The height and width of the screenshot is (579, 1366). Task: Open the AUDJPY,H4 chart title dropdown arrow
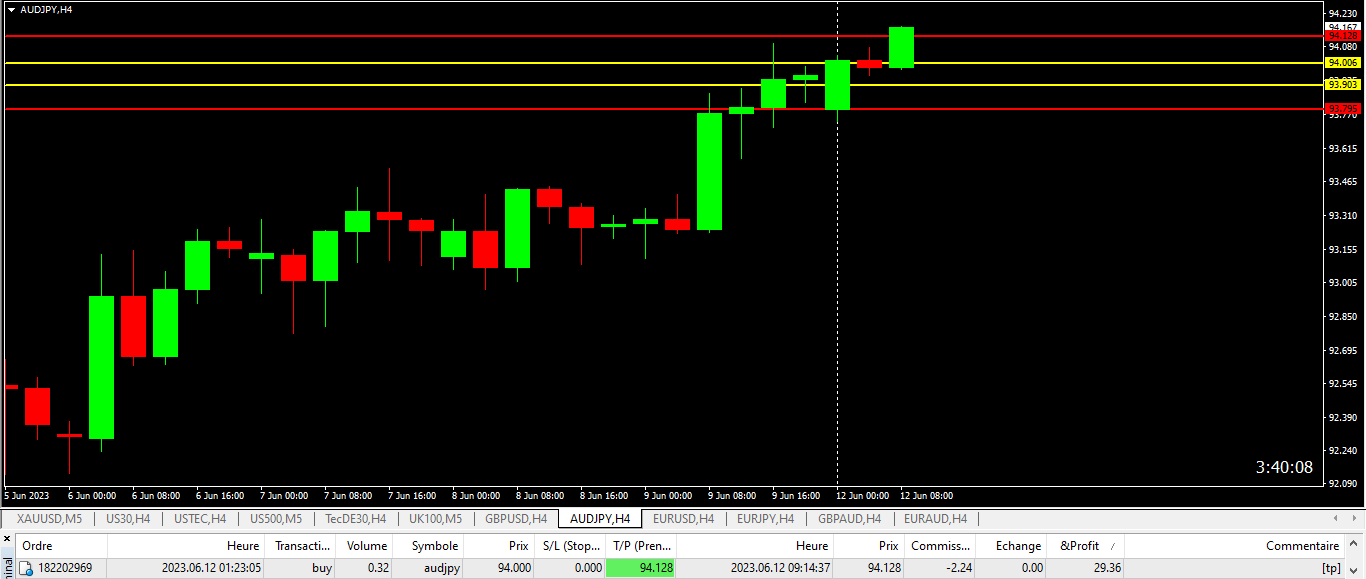tap(11, 9)
